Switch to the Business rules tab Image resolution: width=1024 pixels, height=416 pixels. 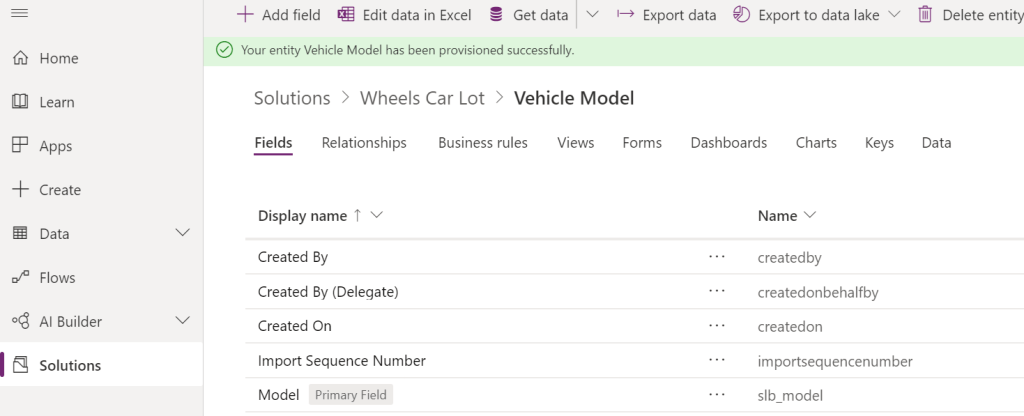[483, 143]
